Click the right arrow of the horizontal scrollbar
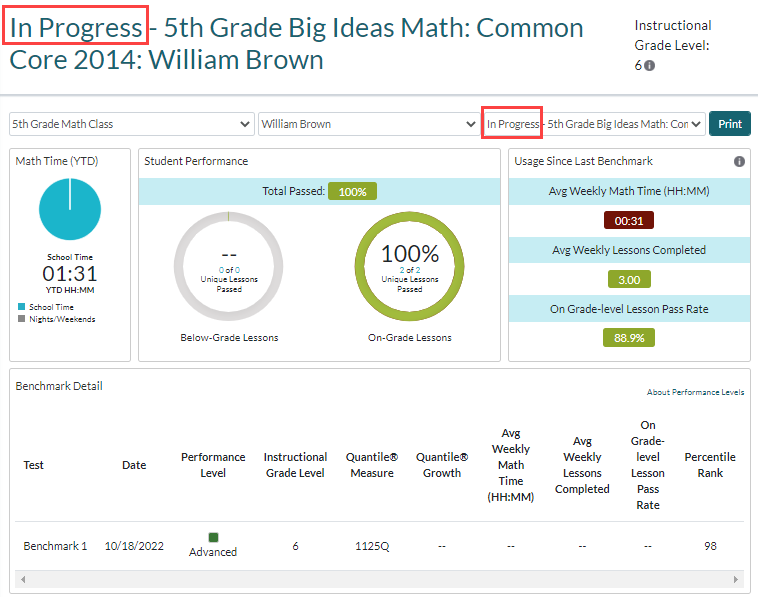This screenshot has width=758, height=597. click(x=736, y=579)
